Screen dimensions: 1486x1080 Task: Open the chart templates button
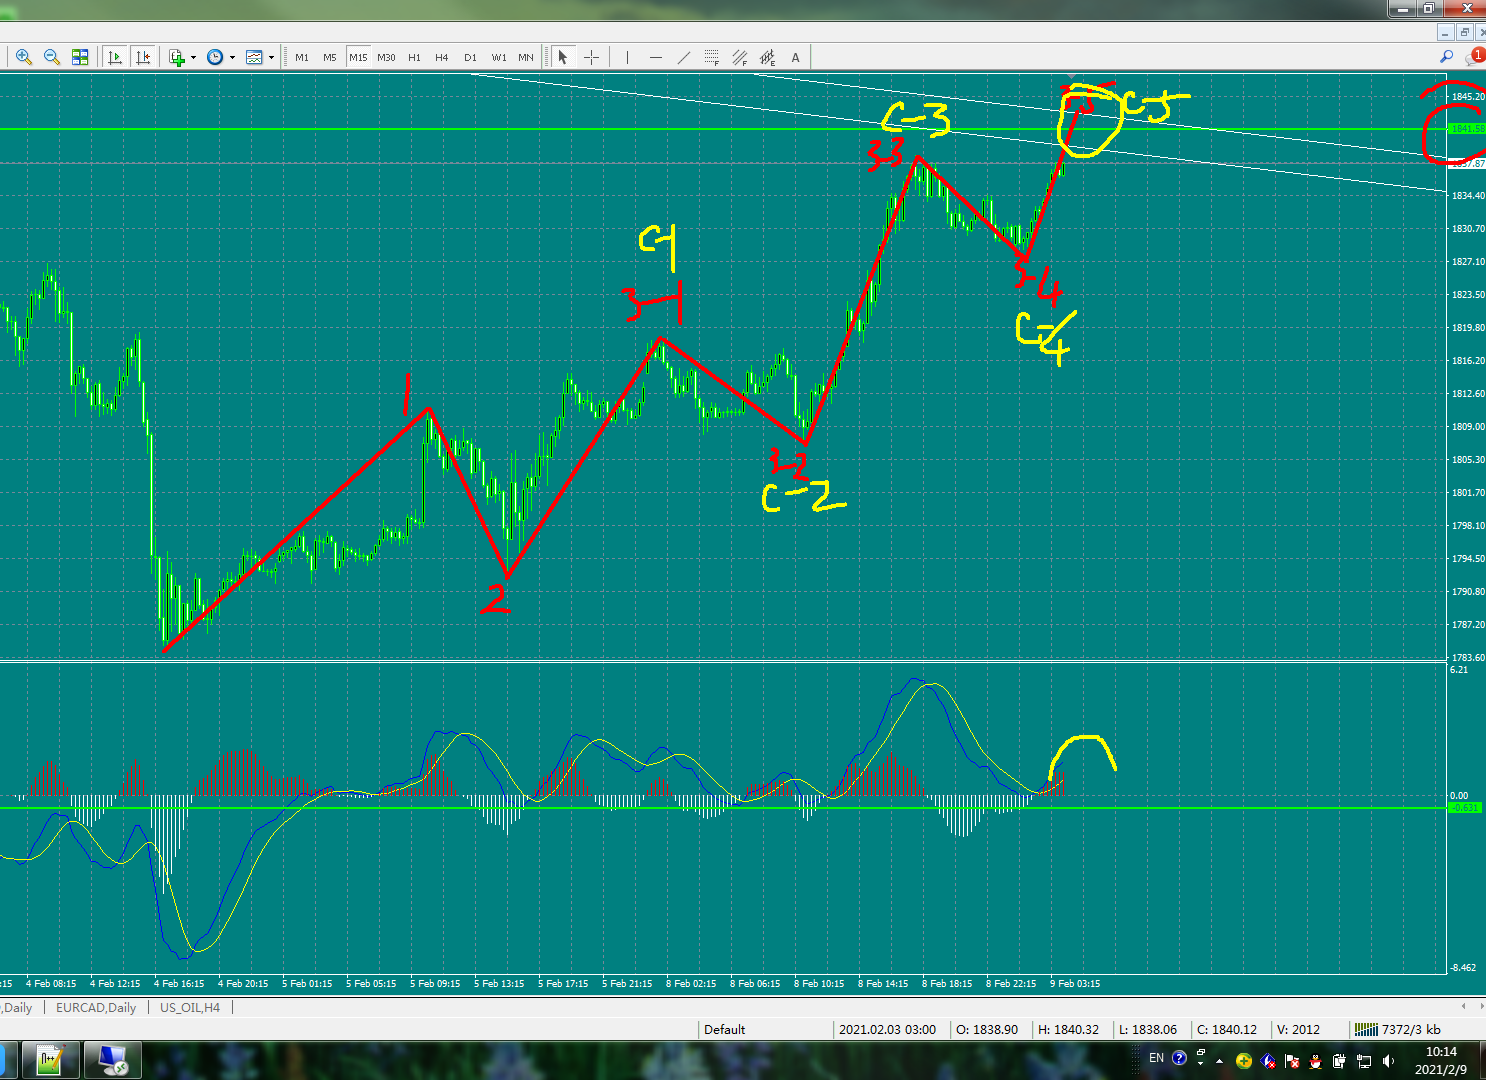pos(254,58)
